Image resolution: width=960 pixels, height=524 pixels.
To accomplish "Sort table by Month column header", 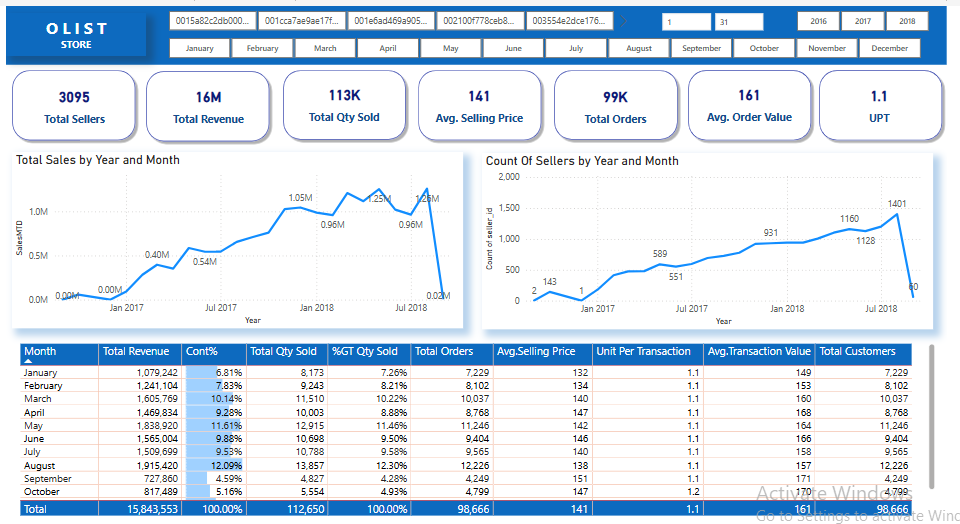I will coord(59,354).
